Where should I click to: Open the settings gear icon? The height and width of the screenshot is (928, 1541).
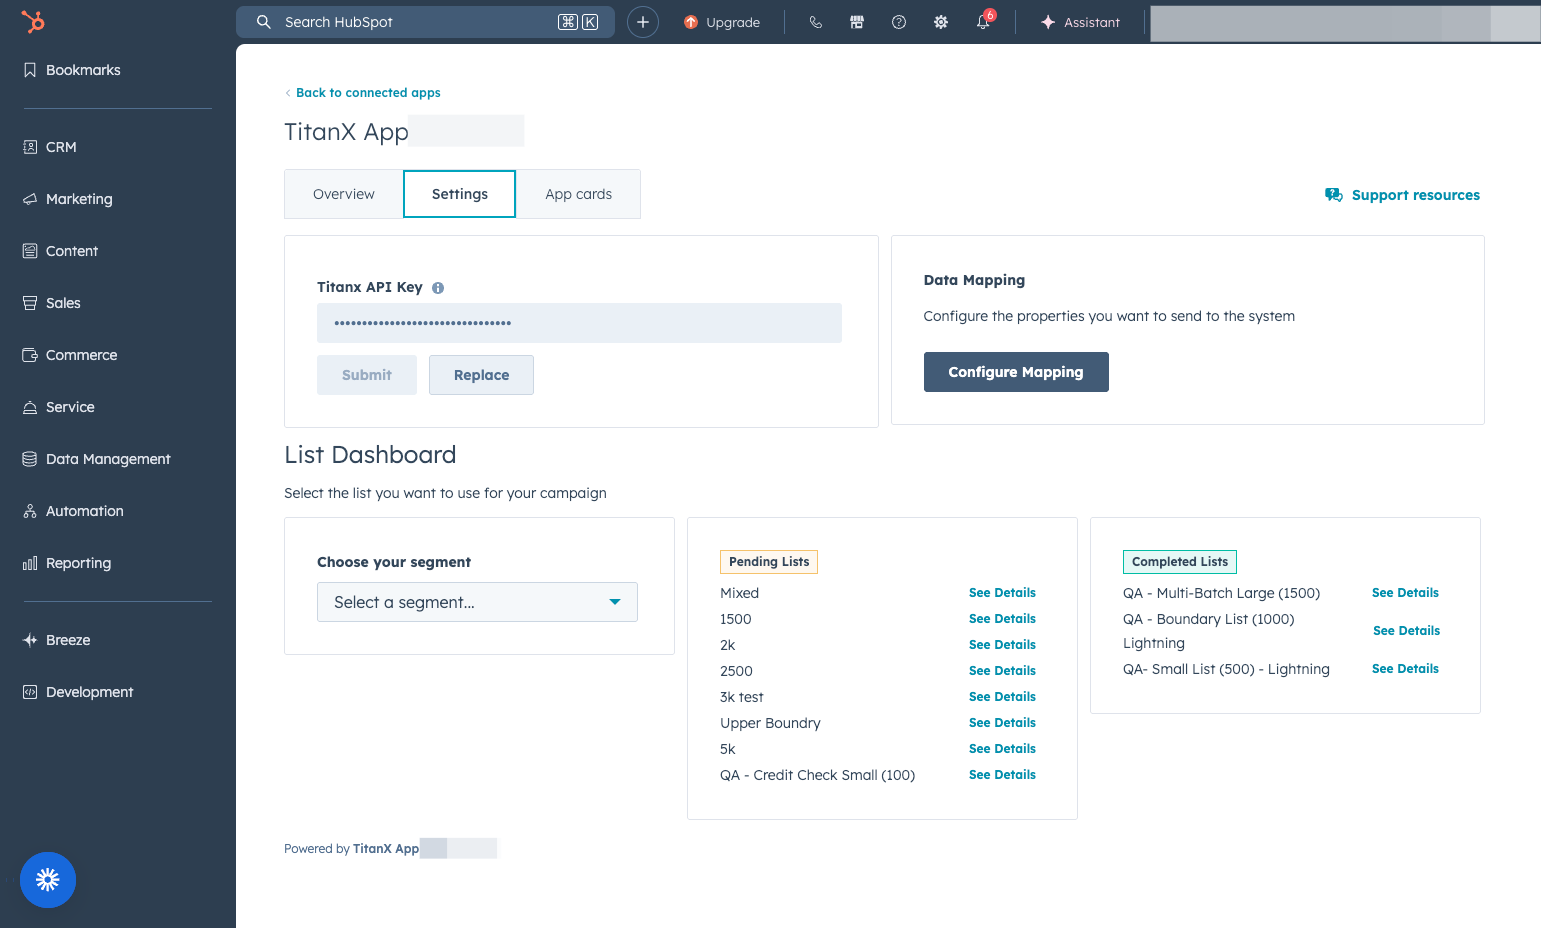tap(941, 22)
